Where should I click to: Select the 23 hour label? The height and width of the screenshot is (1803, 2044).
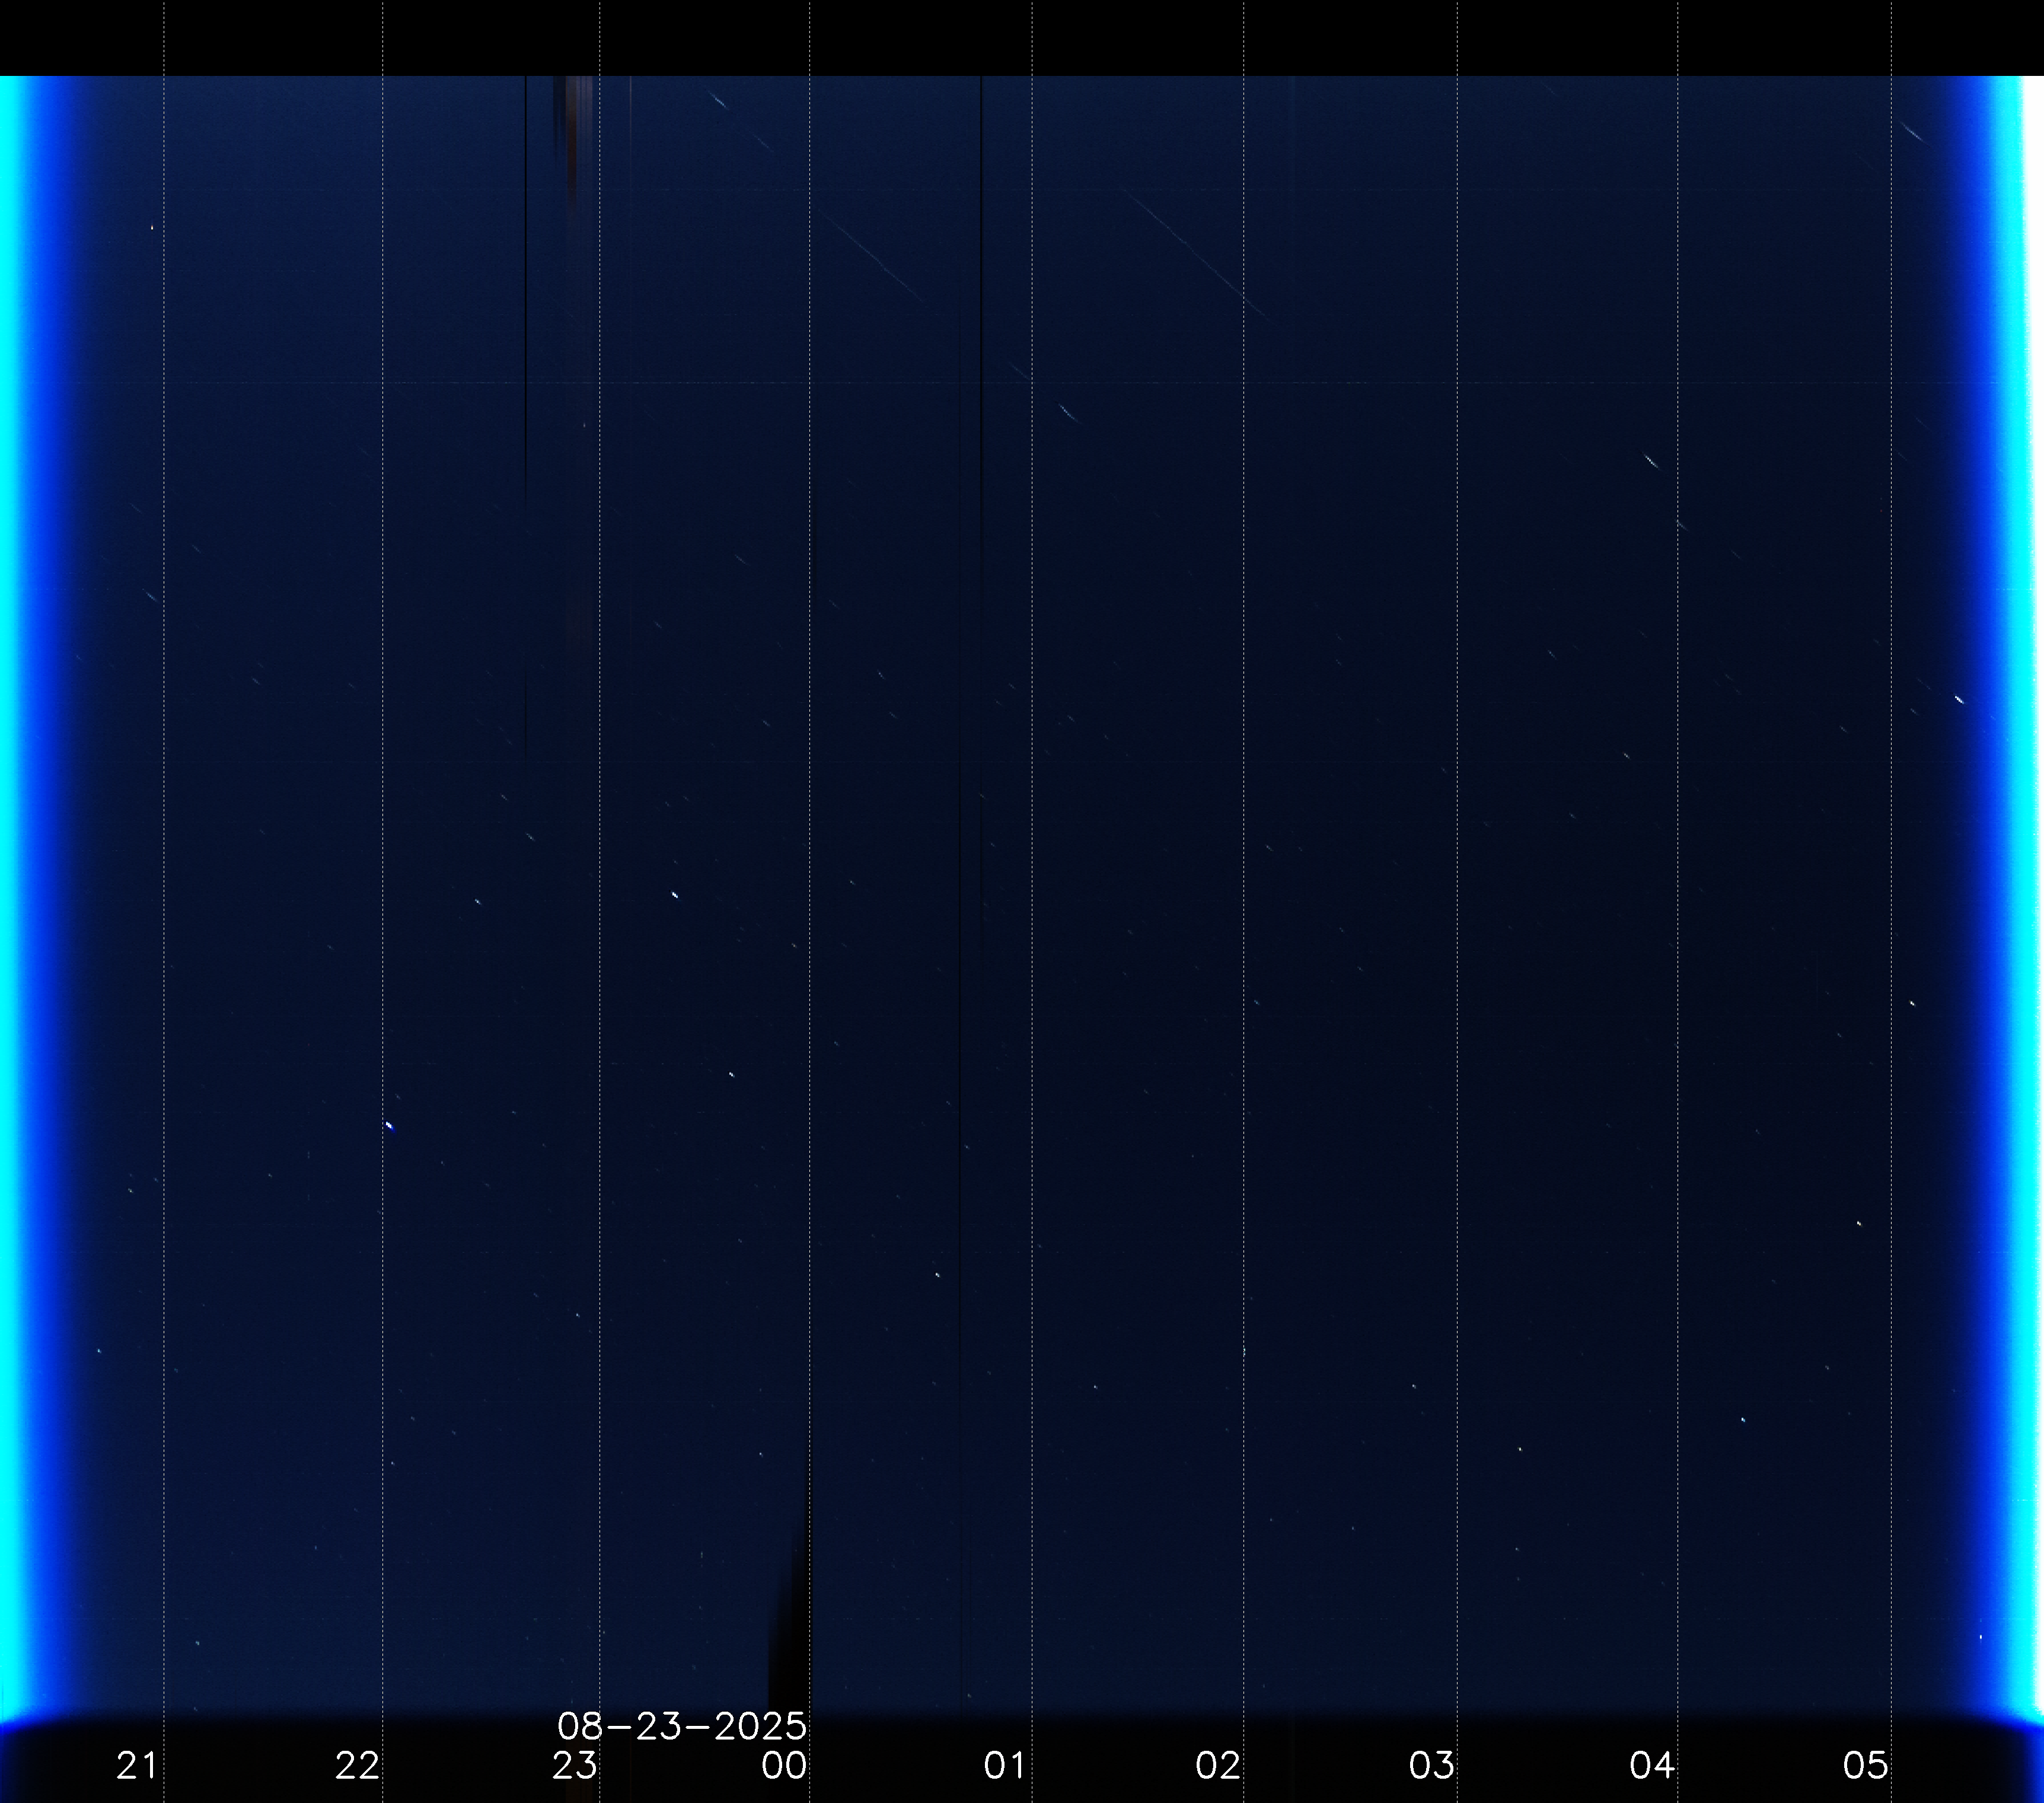pyautogui.click(x=575, y=1766)
